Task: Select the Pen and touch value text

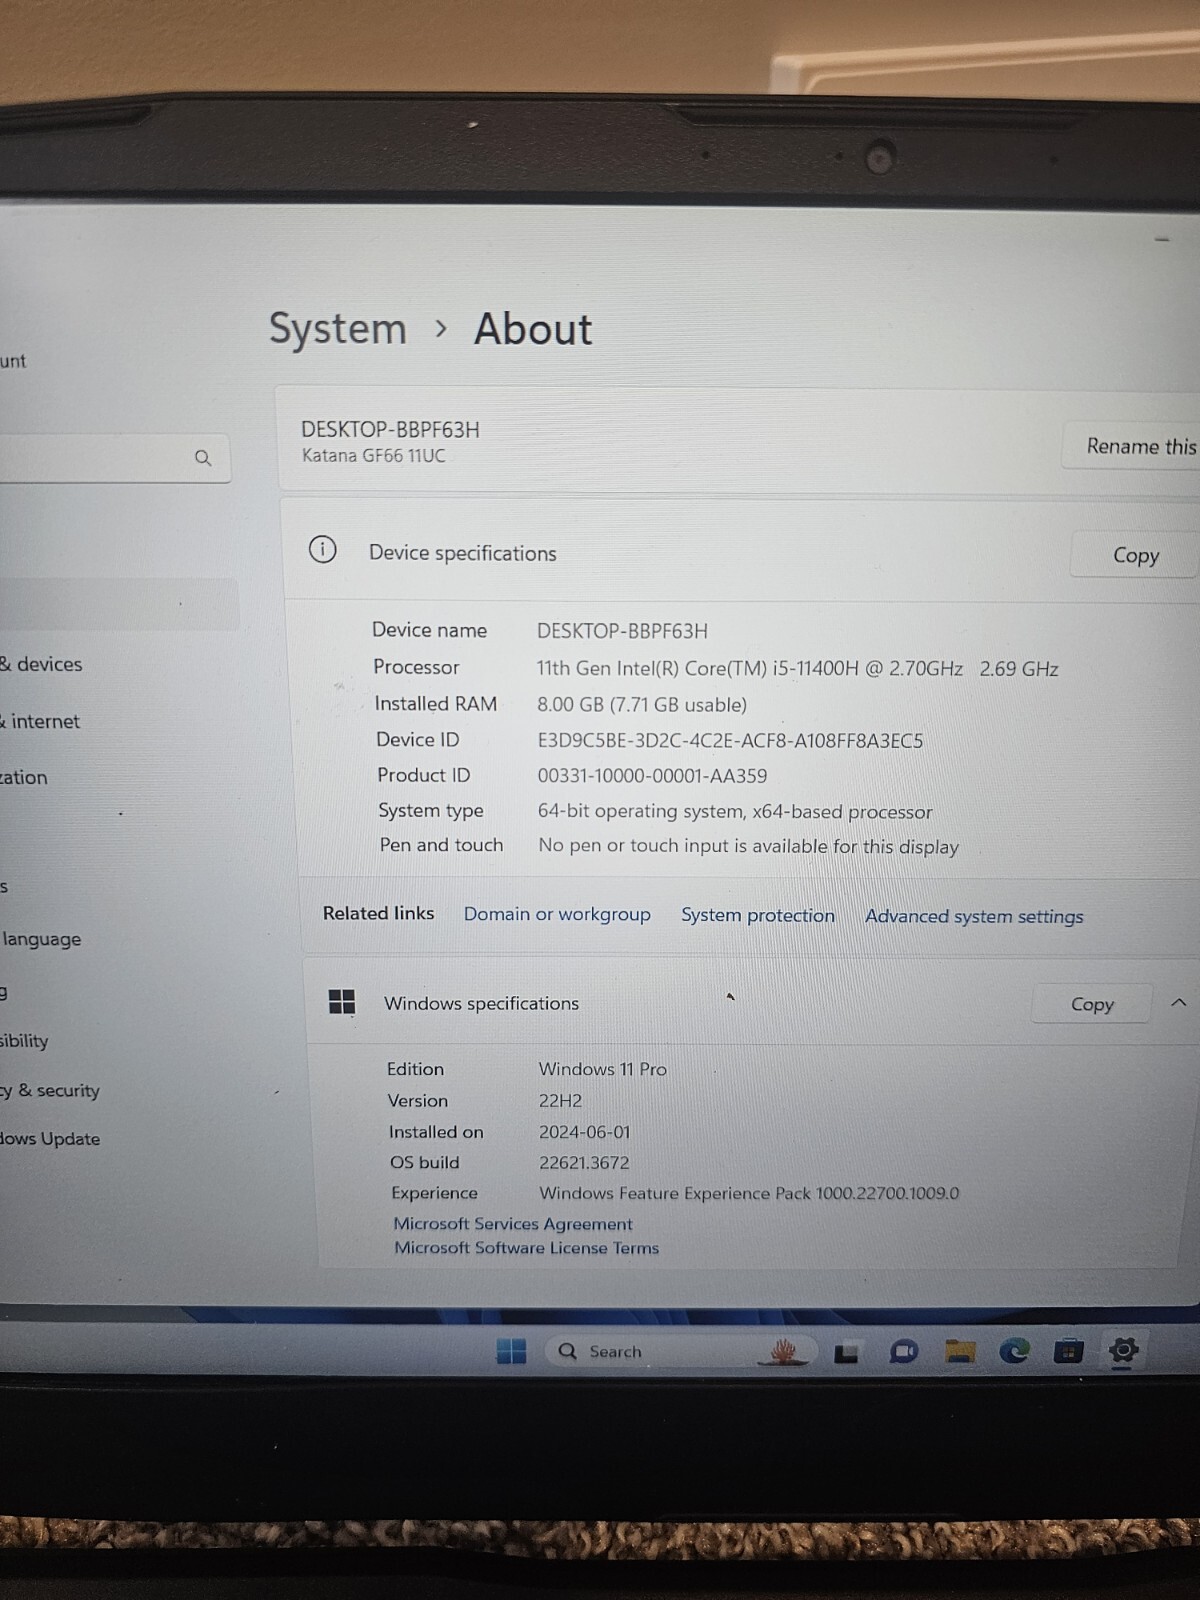Action: point(748,846)
